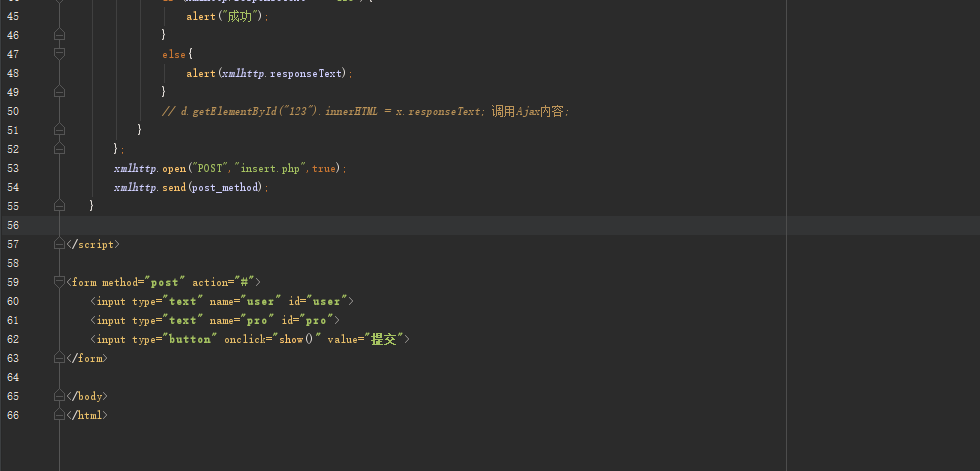Click the name="user" attribute

(x=245, y=301)
